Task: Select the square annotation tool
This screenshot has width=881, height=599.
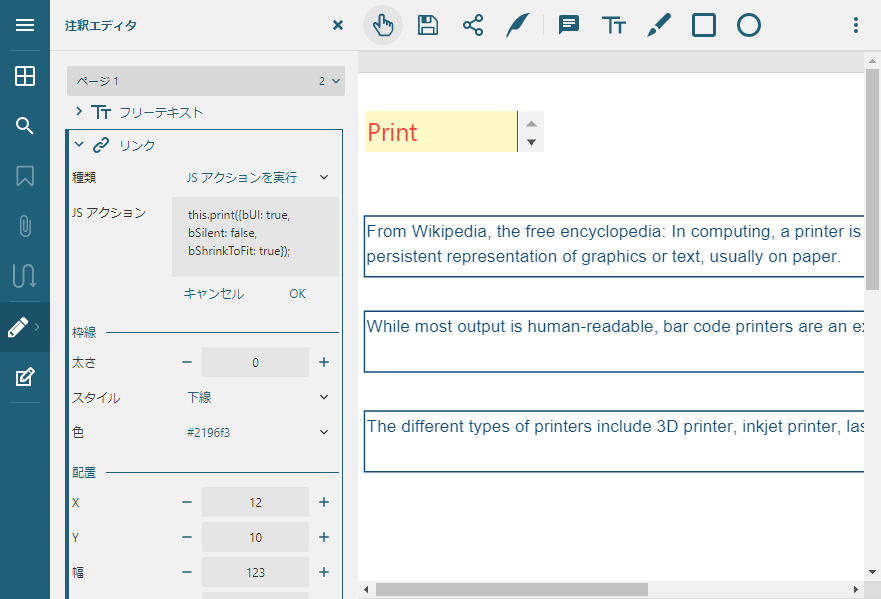Action: click(x=703, y=25)
